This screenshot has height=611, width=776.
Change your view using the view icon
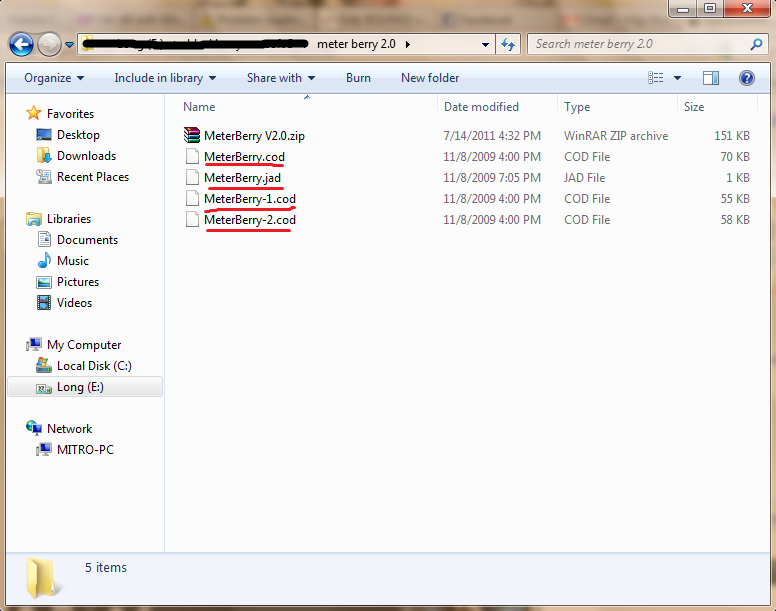pyautogui.click(x=656, y=78)
